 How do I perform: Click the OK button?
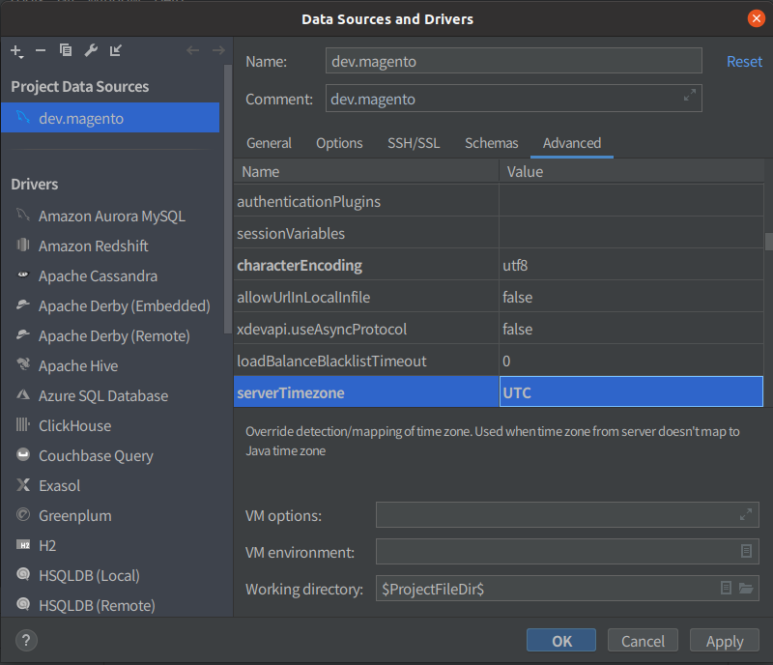[x=561, y=640]
